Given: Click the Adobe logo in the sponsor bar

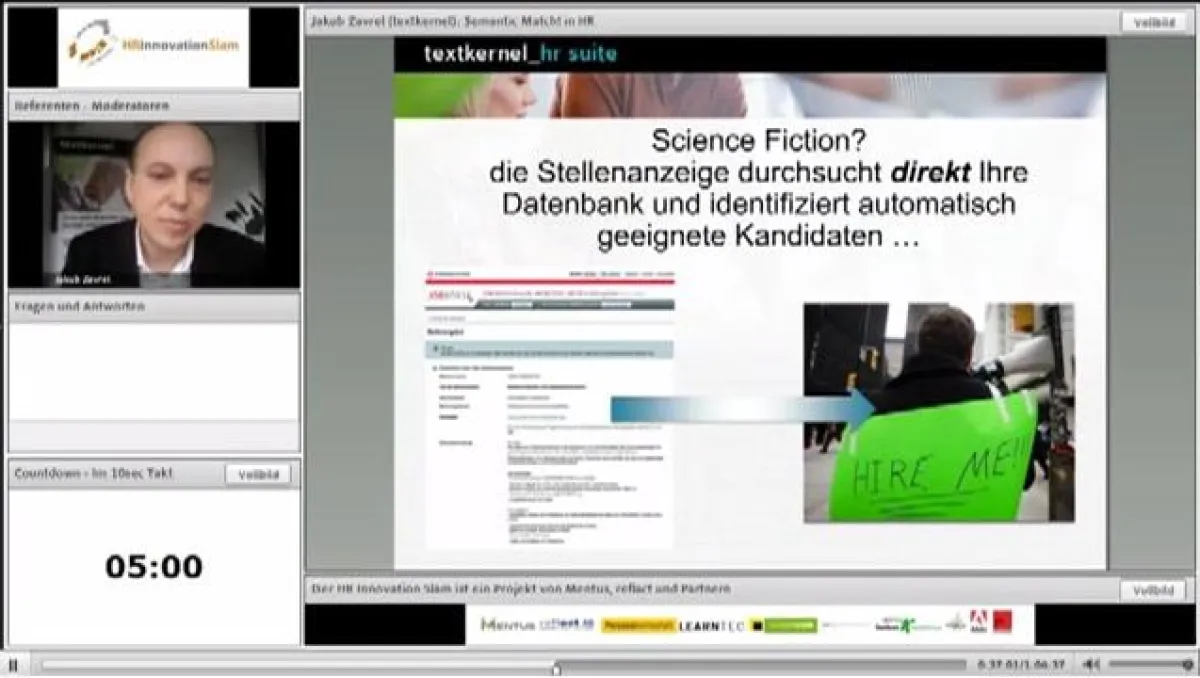Looking at the screenshot, I should pos(979,620).
